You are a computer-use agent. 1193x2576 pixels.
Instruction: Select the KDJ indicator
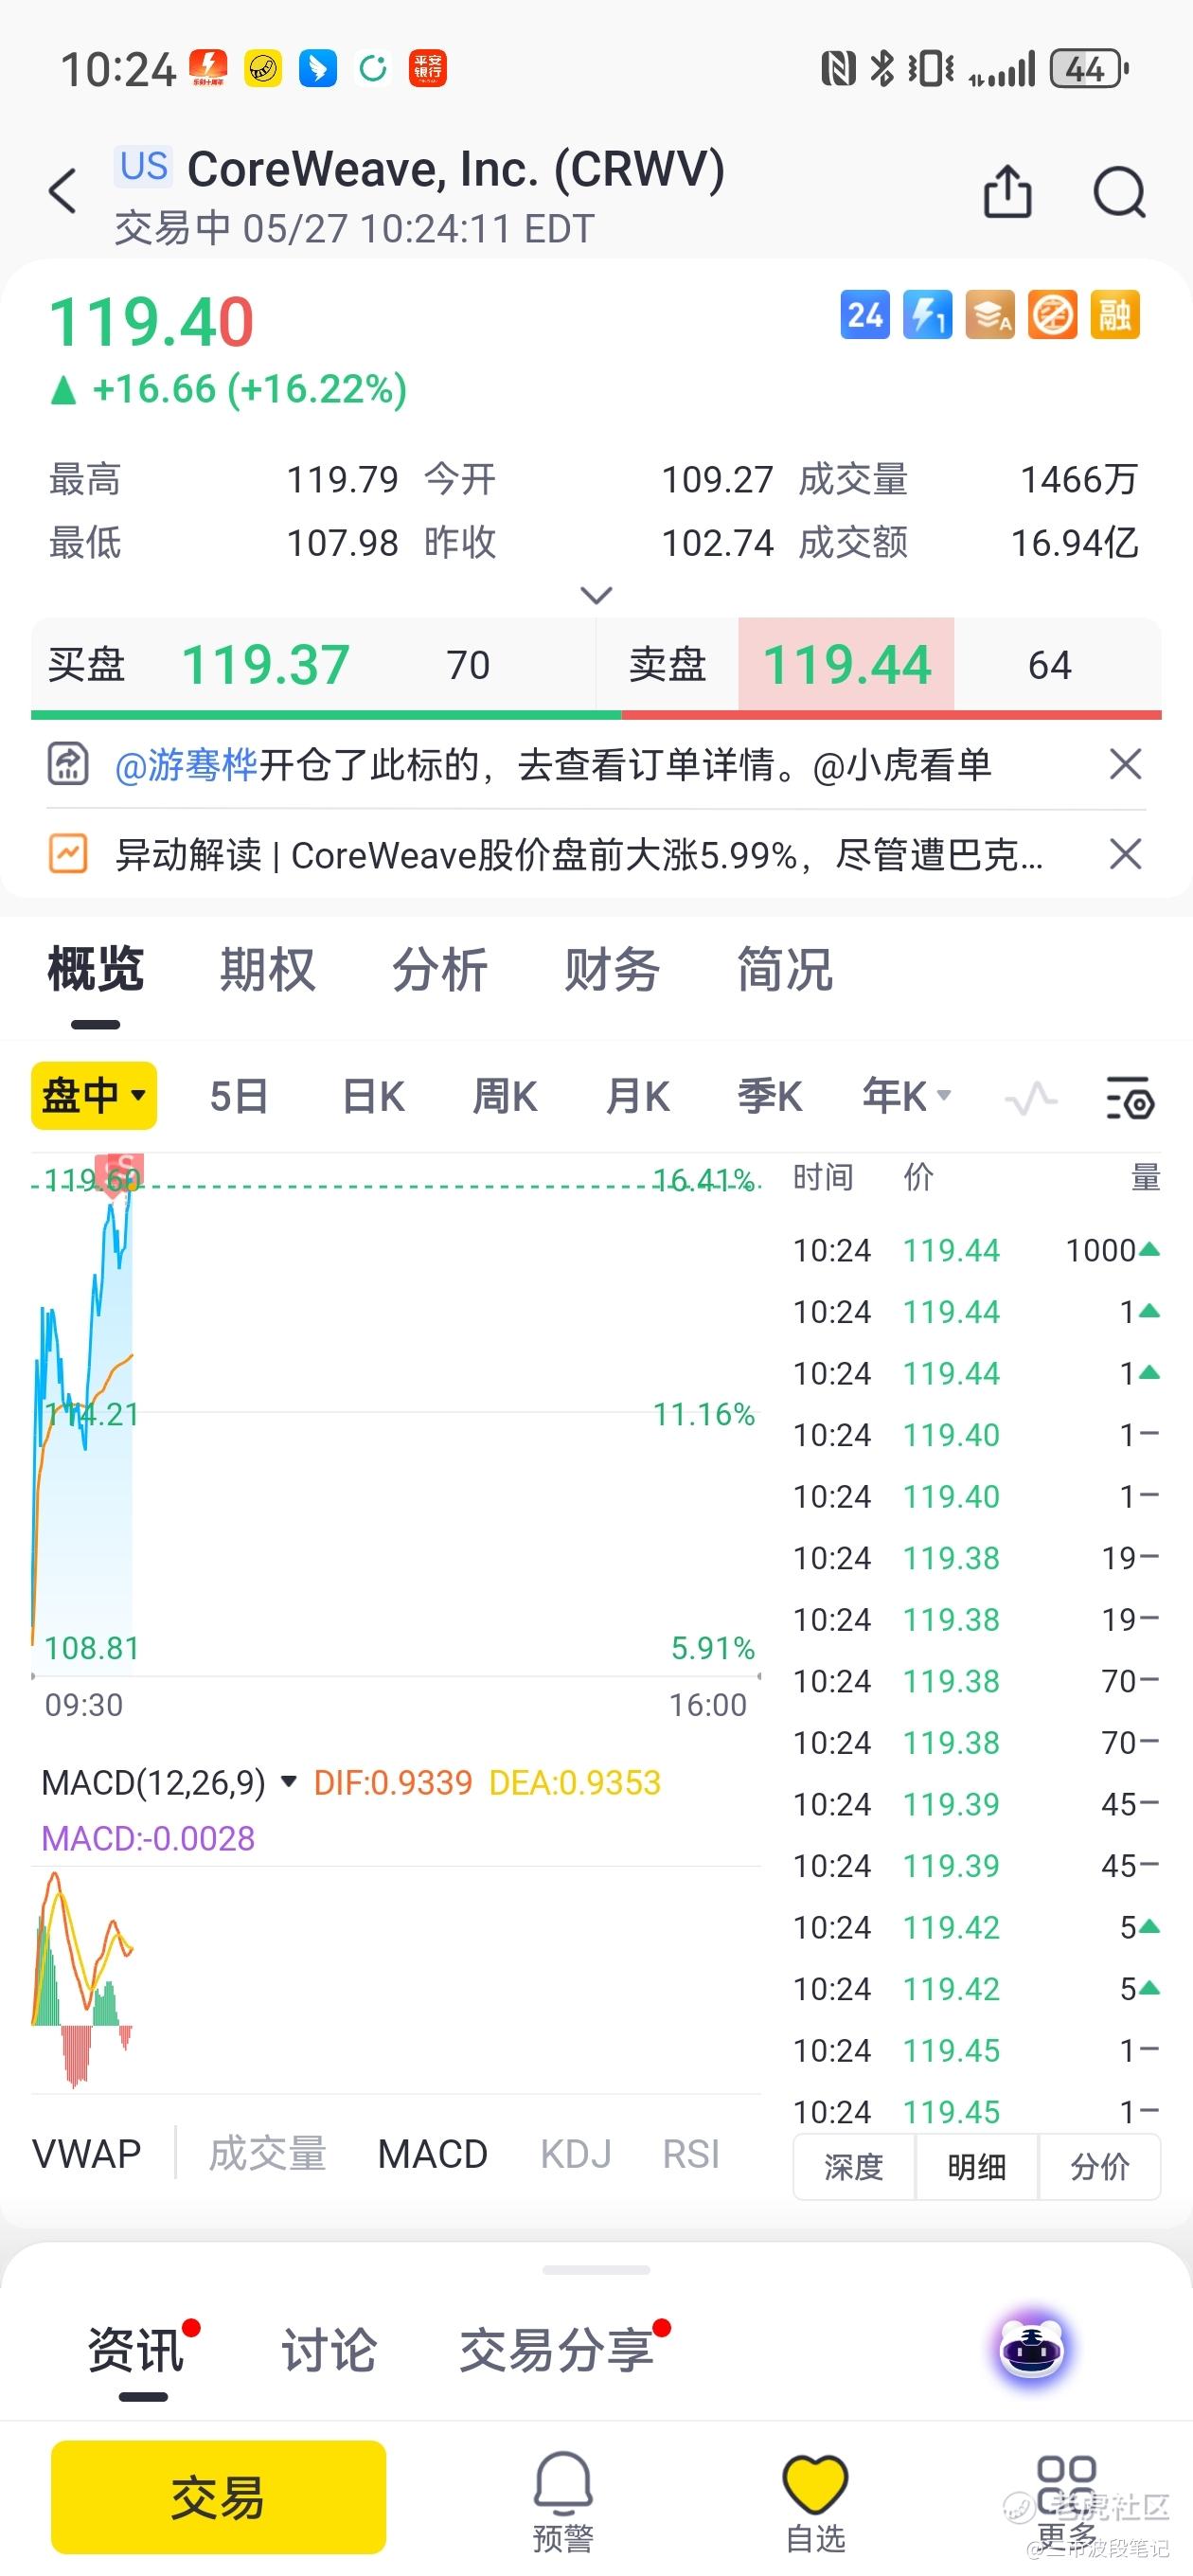576,2155
